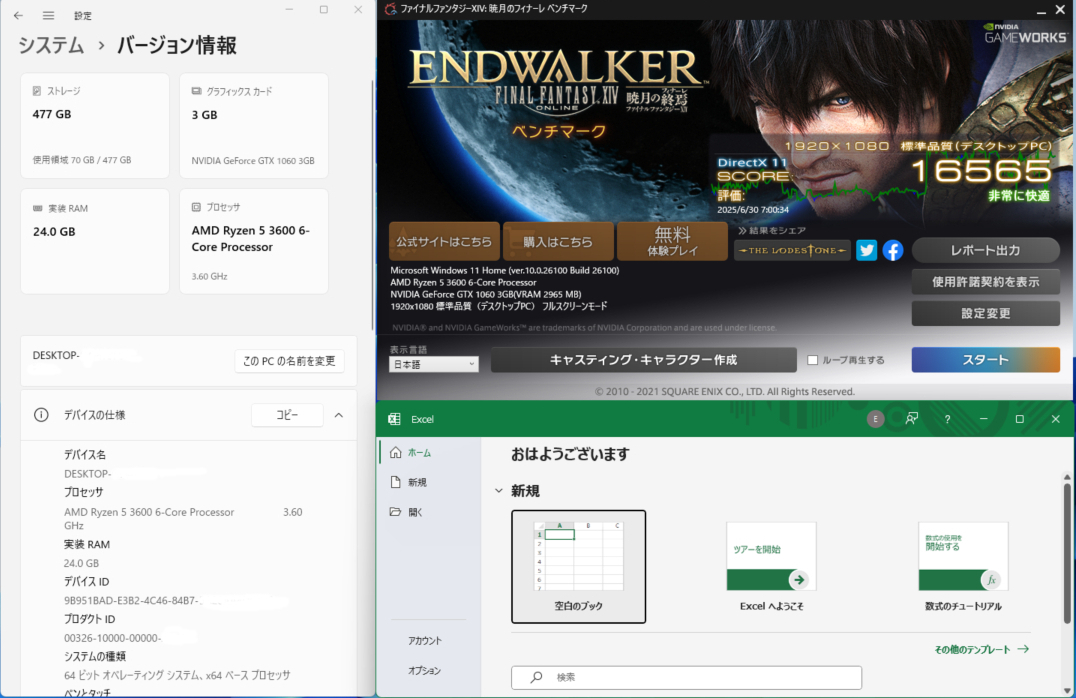Viewport: 1076px width, 698px height.
Task: Click the 無料体験プレイ button
Action: 672,241
